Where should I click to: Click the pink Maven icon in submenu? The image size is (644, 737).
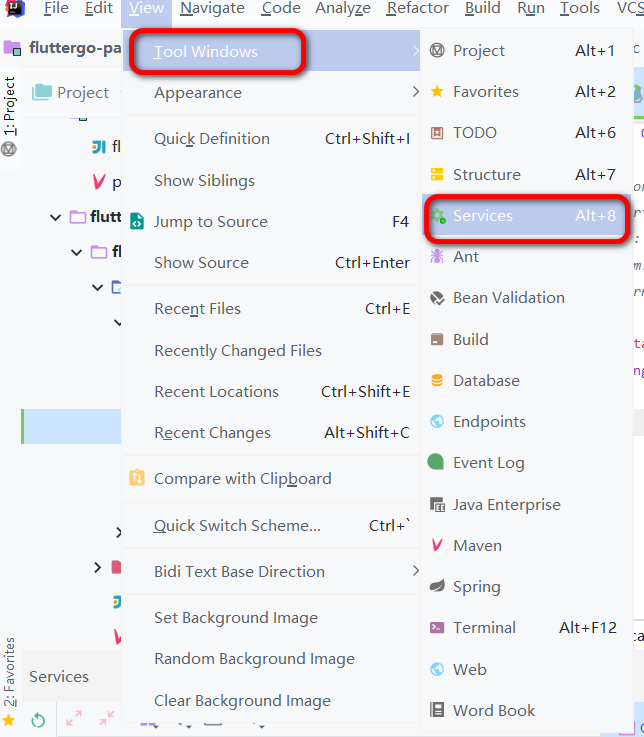(437, 545)
